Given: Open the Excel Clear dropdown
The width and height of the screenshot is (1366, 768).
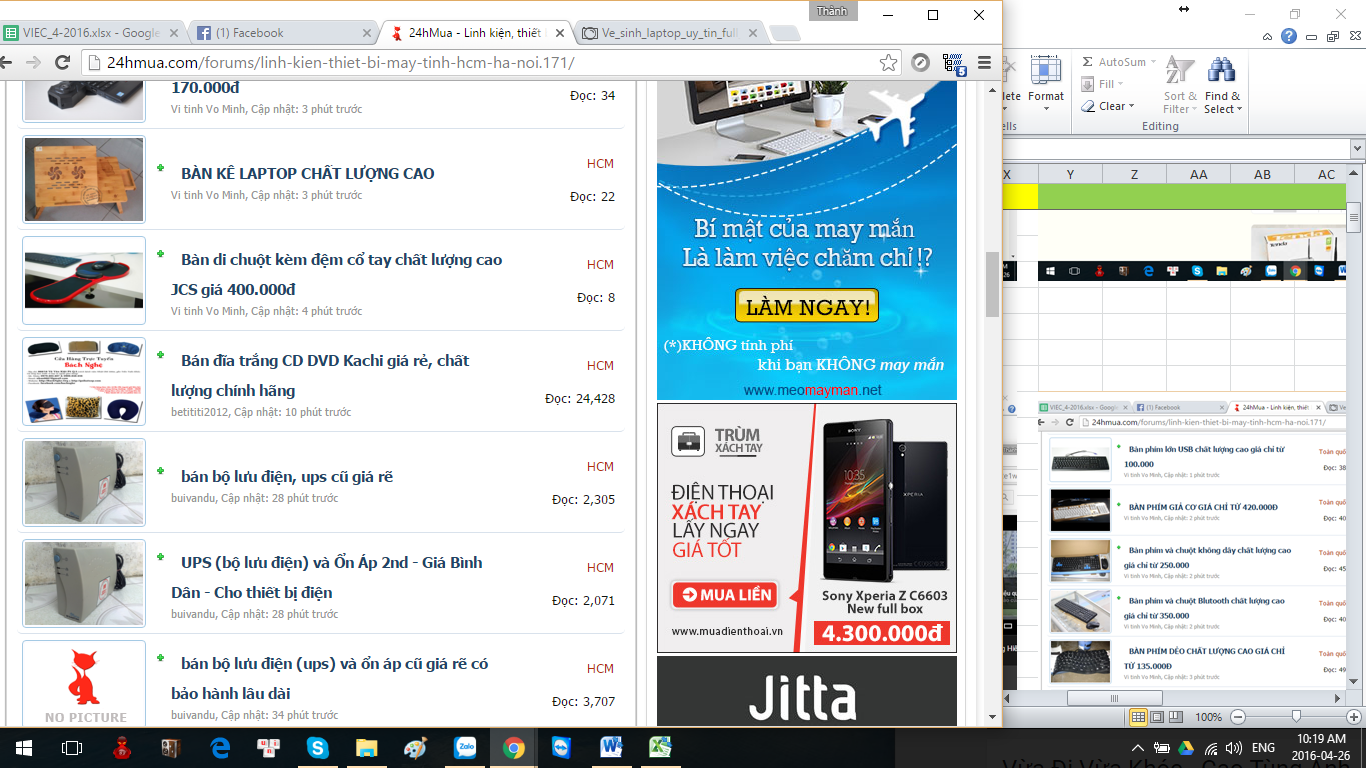Looking at the screenshot, I should (1108, 106).
